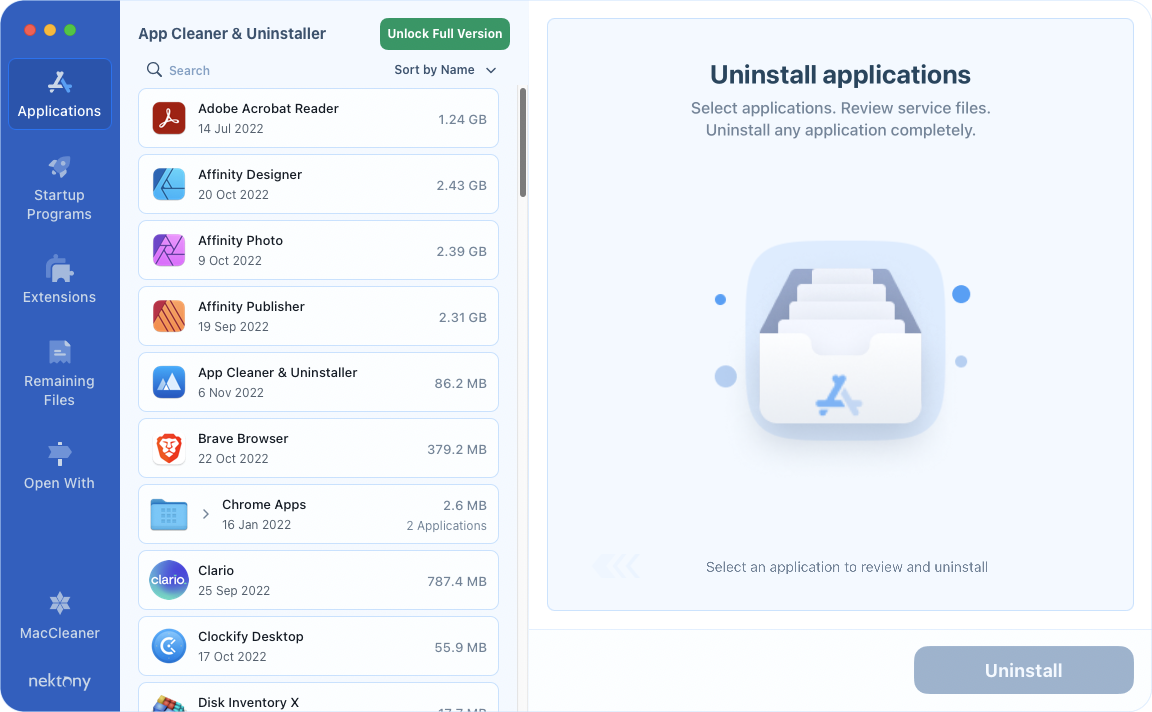
Task: Select Affinity Publisher name text
Action: click(x=251, y=307)
